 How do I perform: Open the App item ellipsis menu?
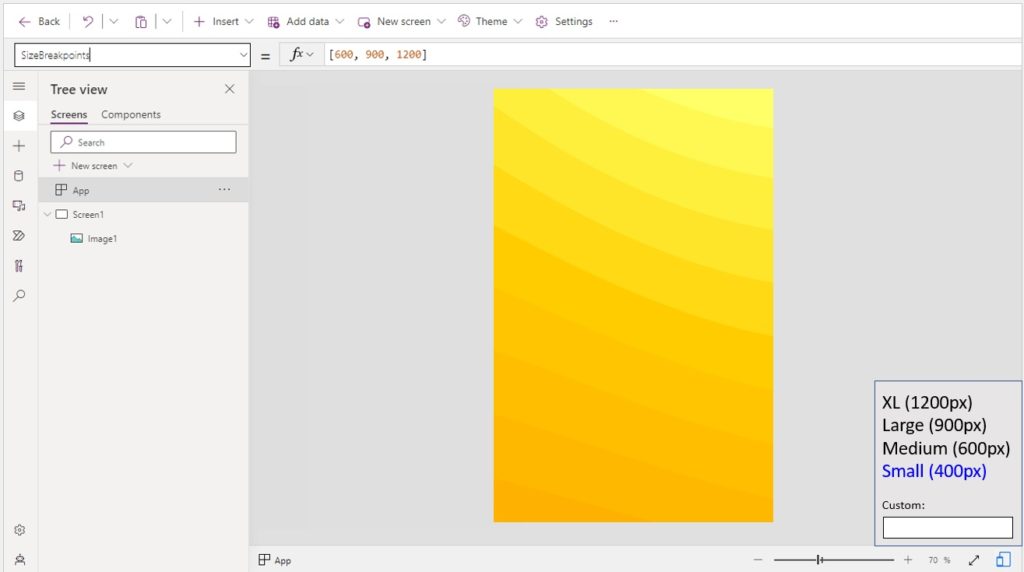tap(224, 189)
